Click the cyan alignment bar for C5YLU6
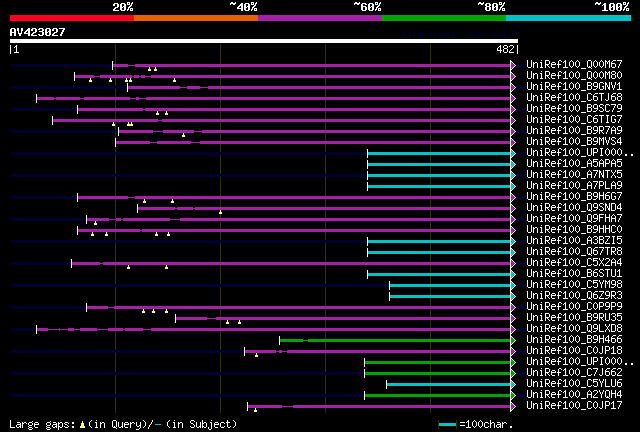 tap(449, 385)
